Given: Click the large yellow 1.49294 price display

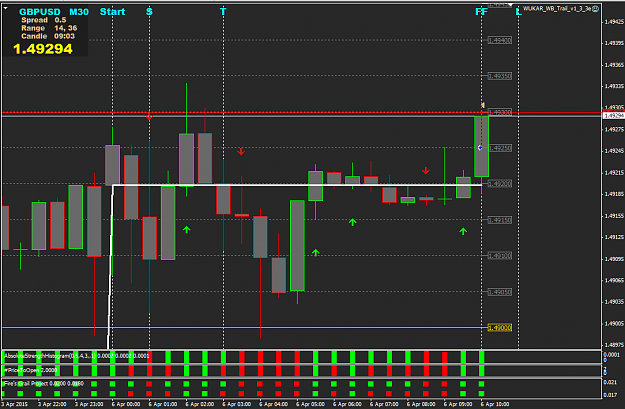Looking at the screenshot, I should [x=43, y=49].
